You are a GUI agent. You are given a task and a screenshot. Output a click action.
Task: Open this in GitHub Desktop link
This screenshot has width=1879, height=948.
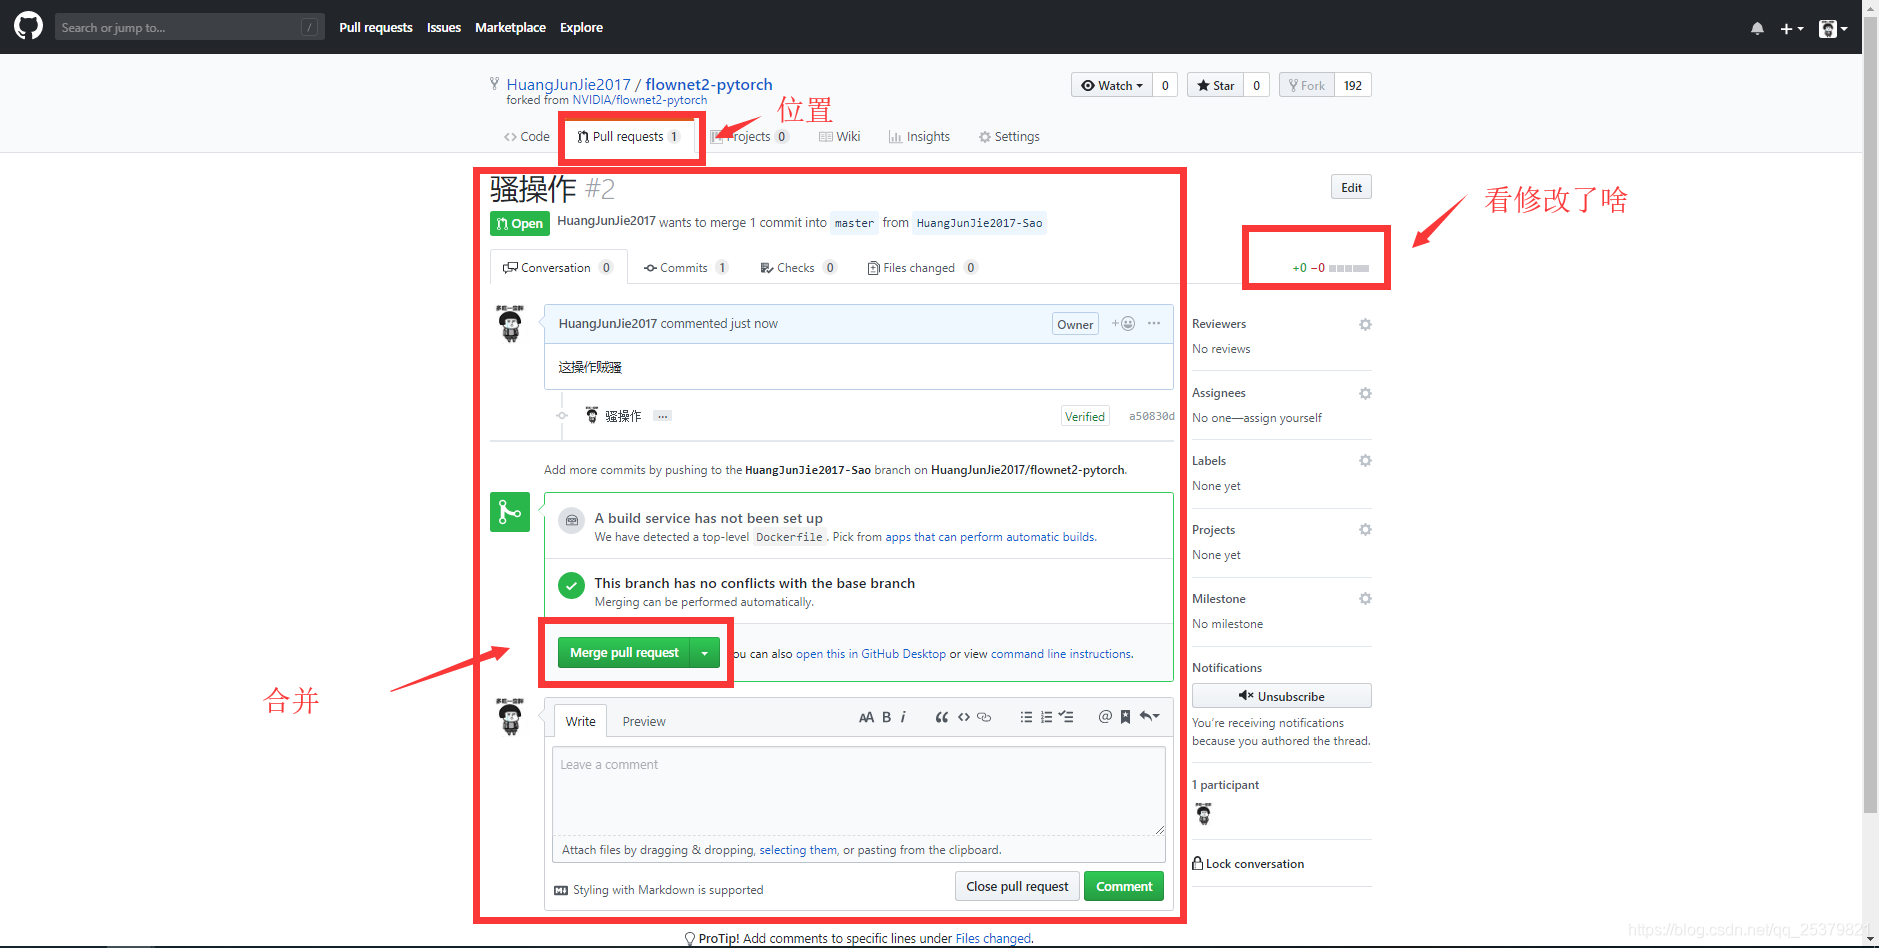click(870, 654)
